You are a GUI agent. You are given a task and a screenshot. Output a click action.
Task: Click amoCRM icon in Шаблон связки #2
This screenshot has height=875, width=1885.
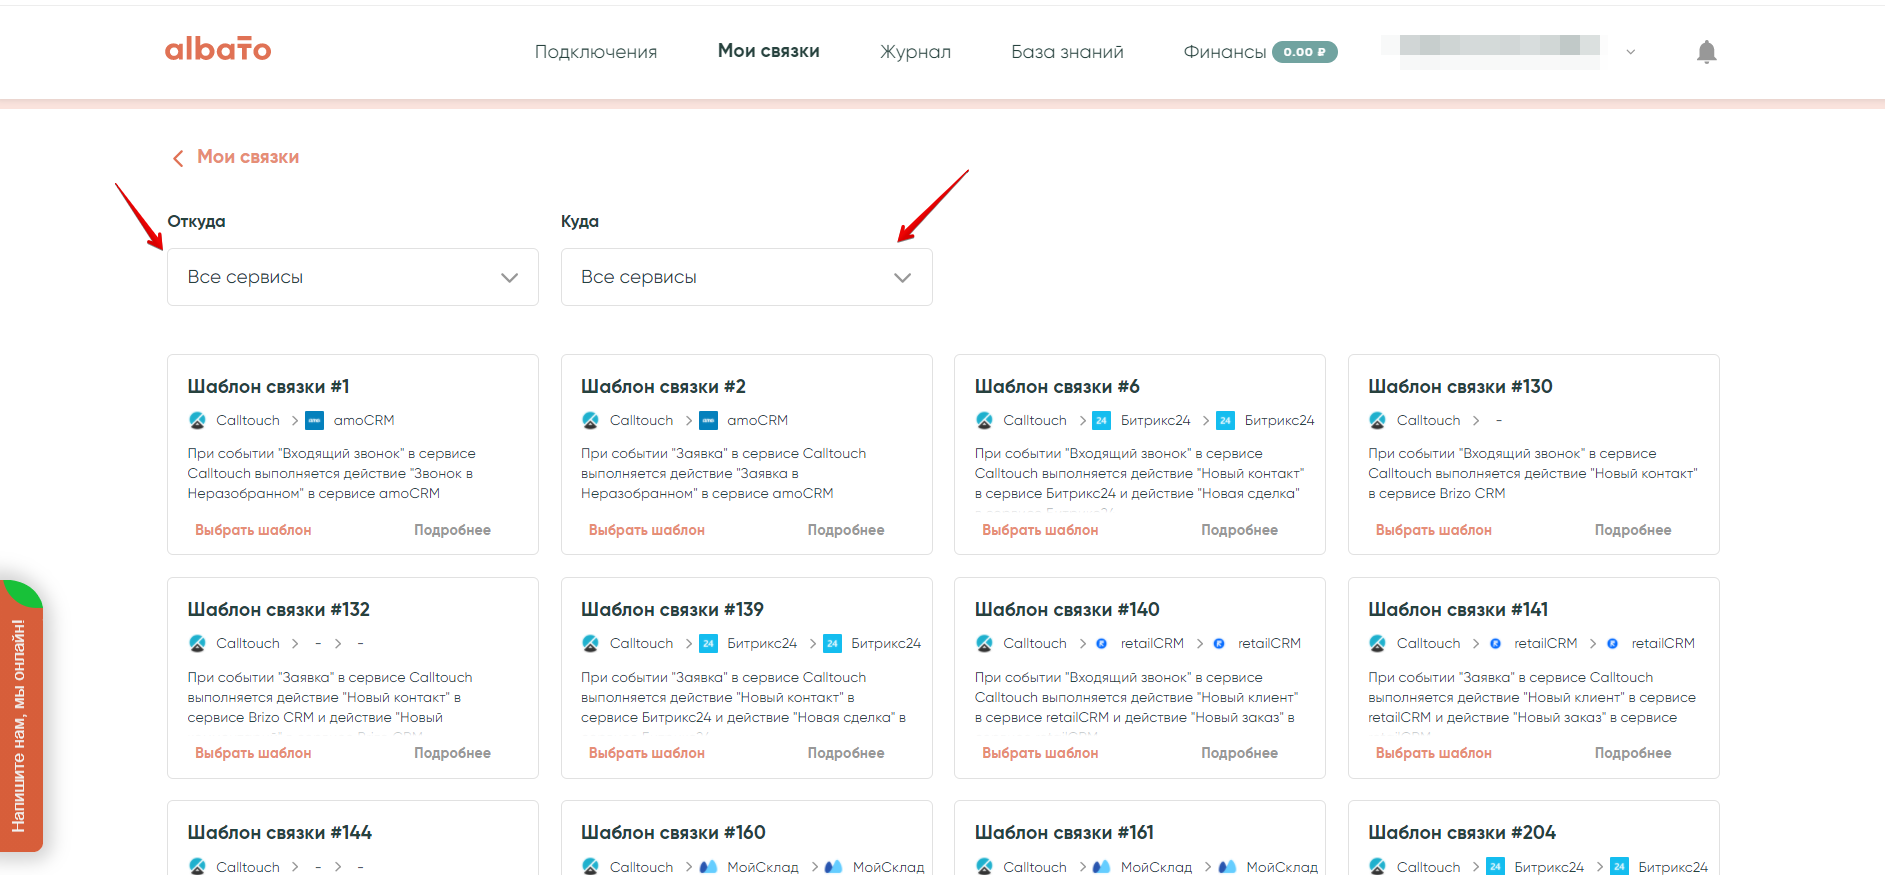(708, 420)
